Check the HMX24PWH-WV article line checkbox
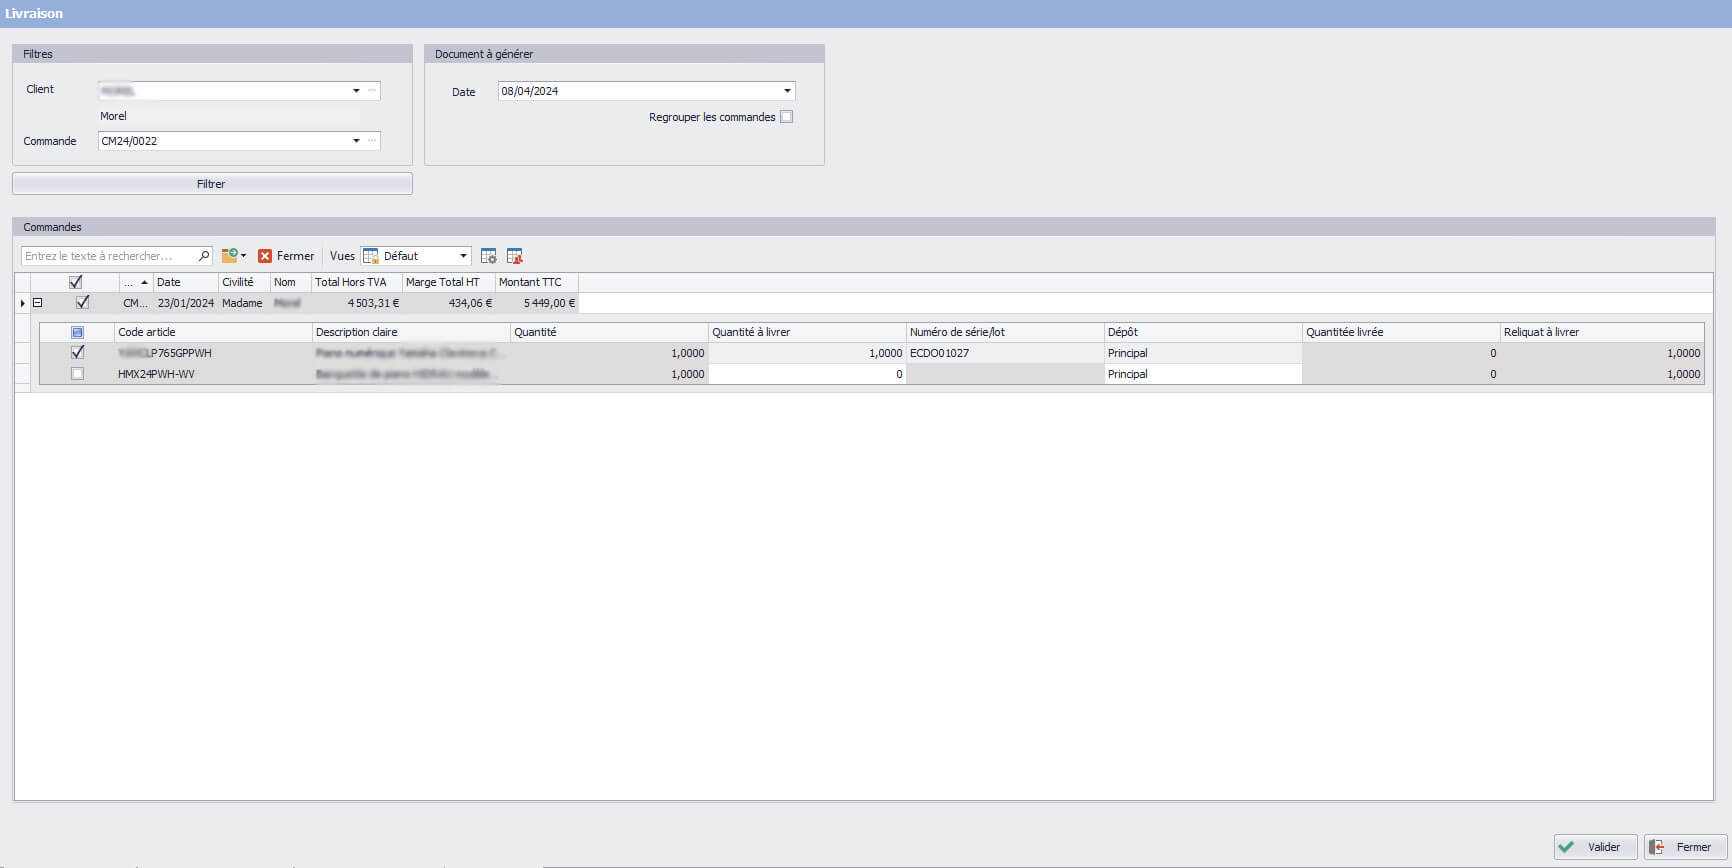 pos(77,374)
